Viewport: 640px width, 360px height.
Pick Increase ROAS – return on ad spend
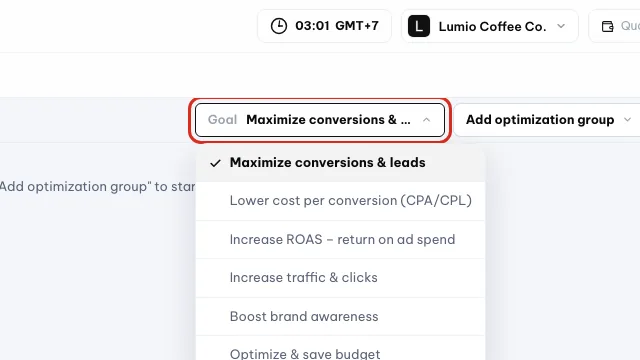(340, 240)
